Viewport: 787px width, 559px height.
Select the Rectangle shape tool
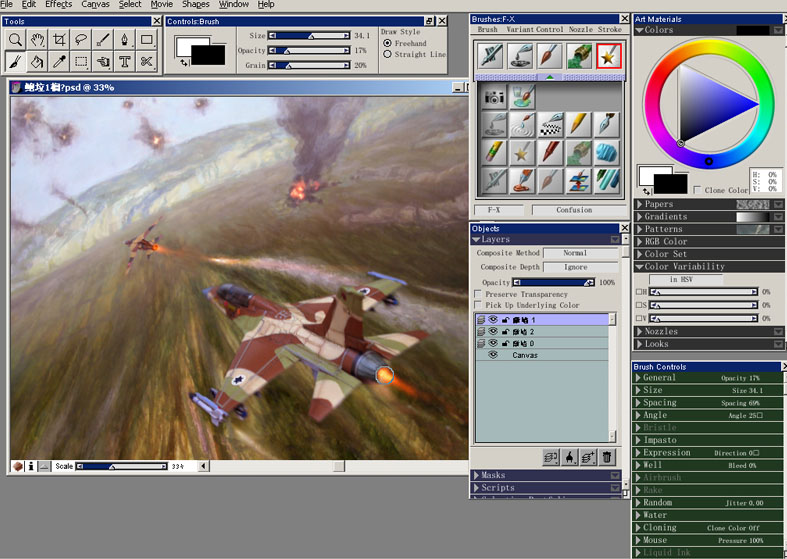click(x=147, y=40)
